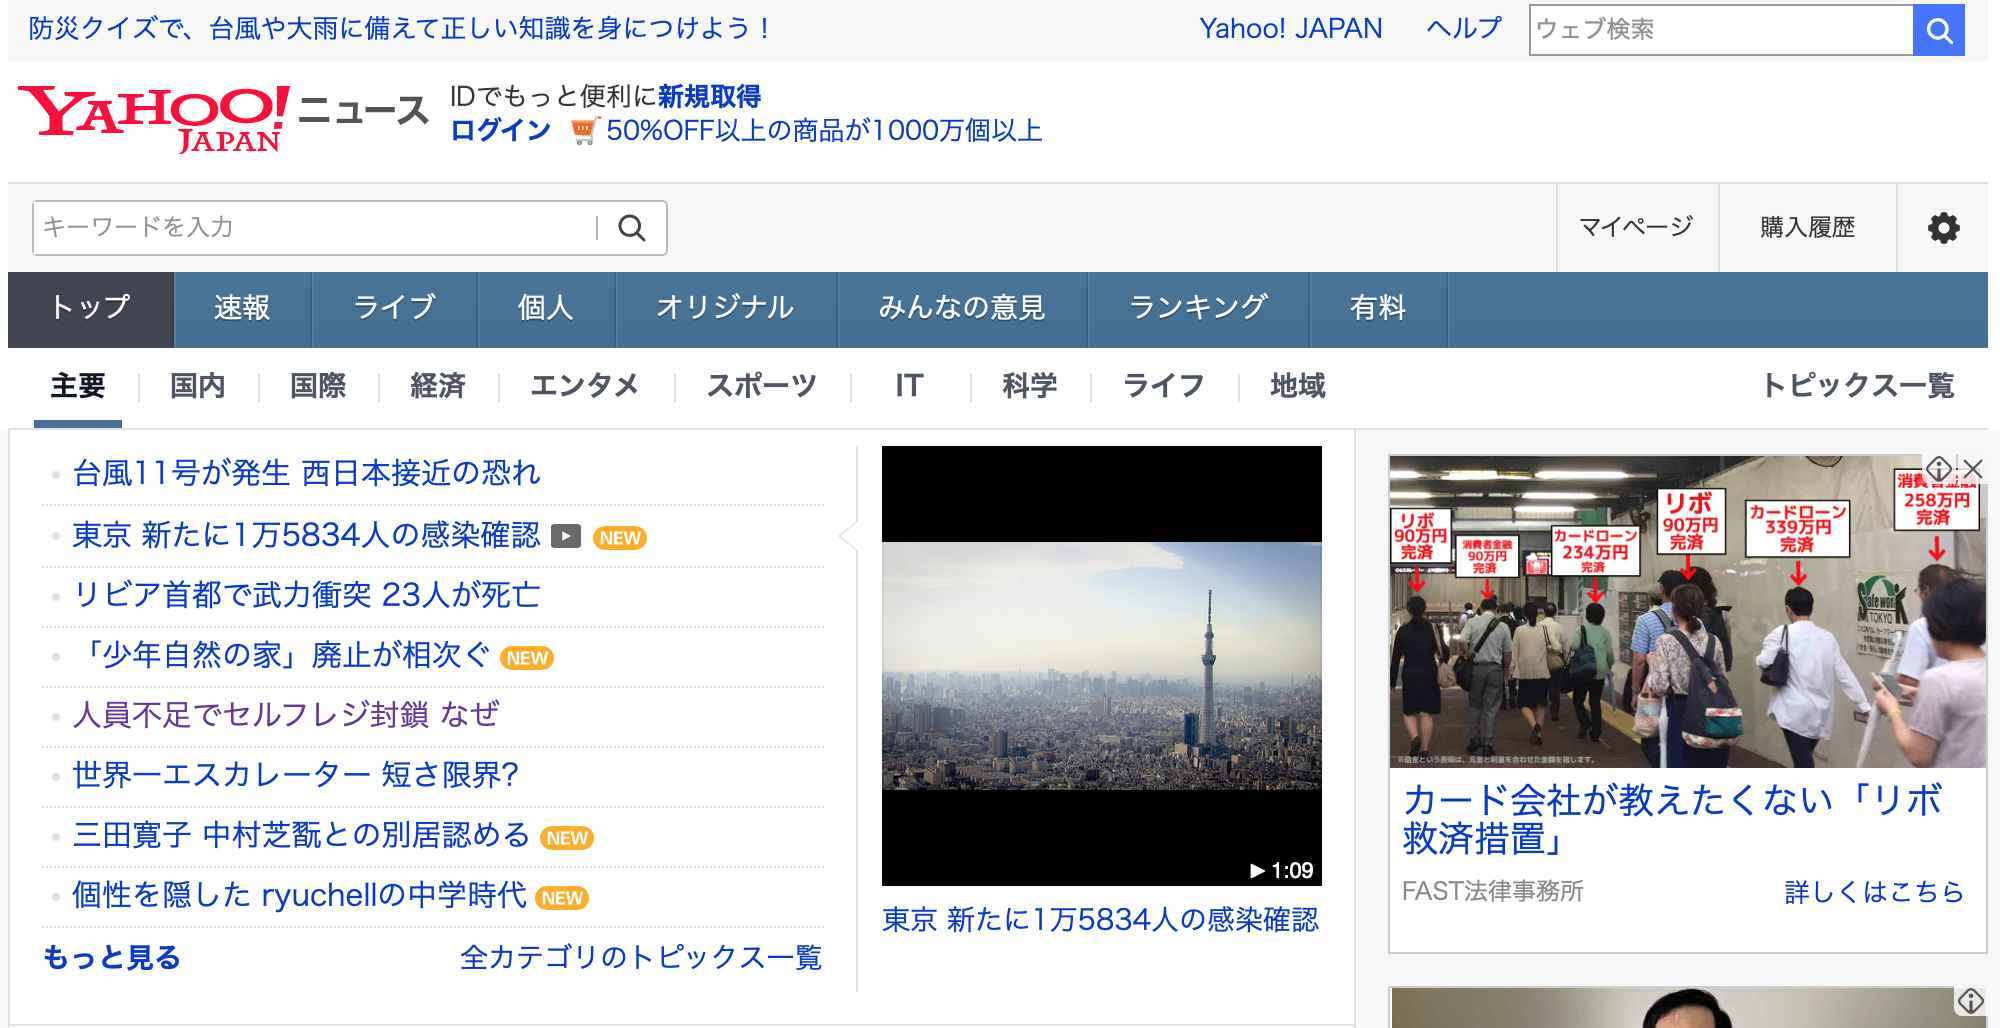Focus the ウェブ検索 input field
Viewport: 2000px width, 1028px height.
tap(1721, 30)
